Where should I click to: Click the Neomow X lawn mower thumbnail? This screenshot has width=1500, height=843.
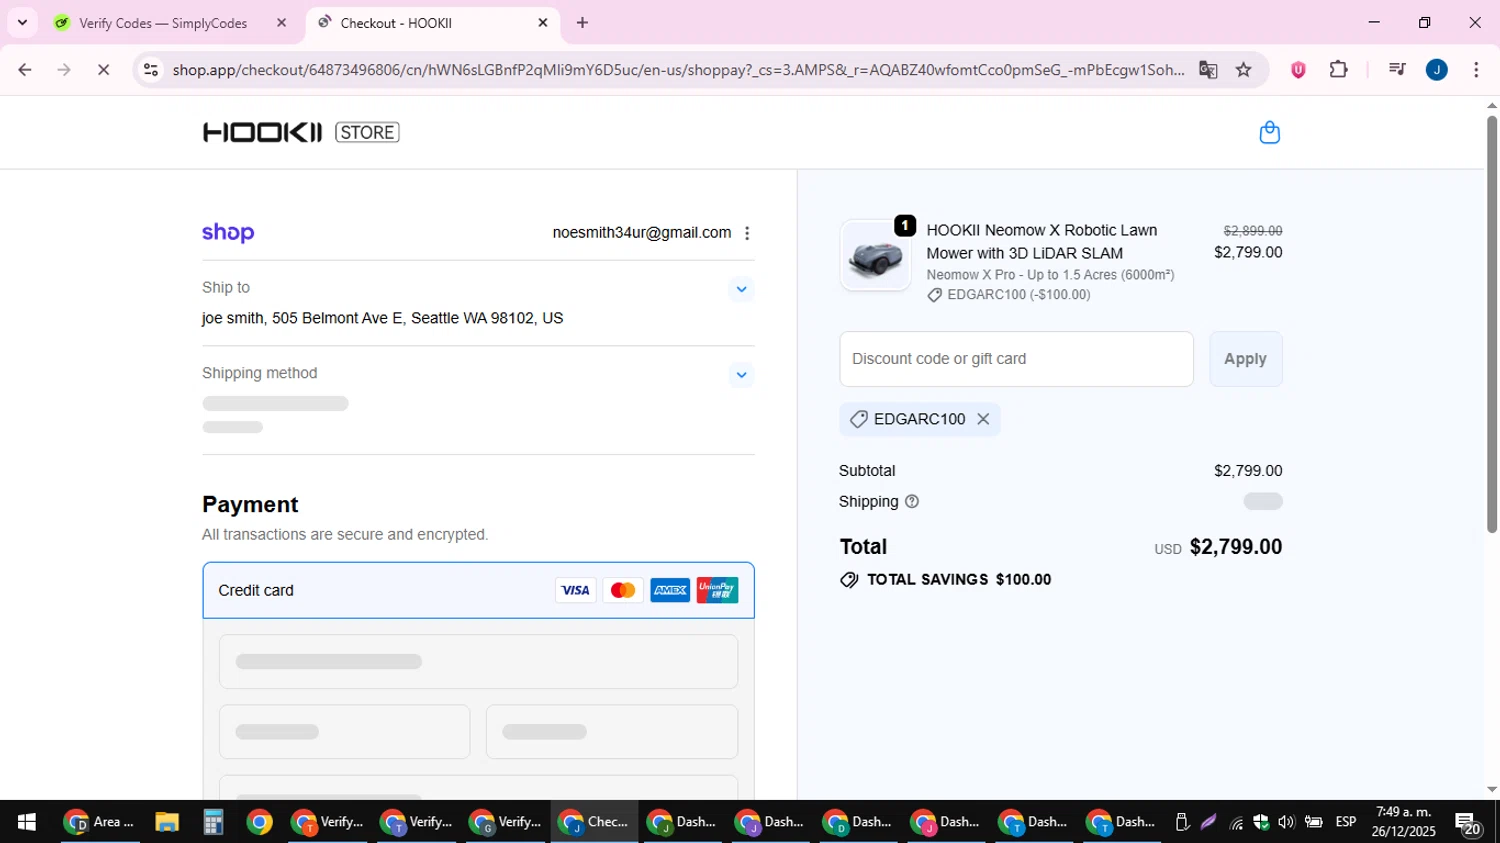pos(875,256)
